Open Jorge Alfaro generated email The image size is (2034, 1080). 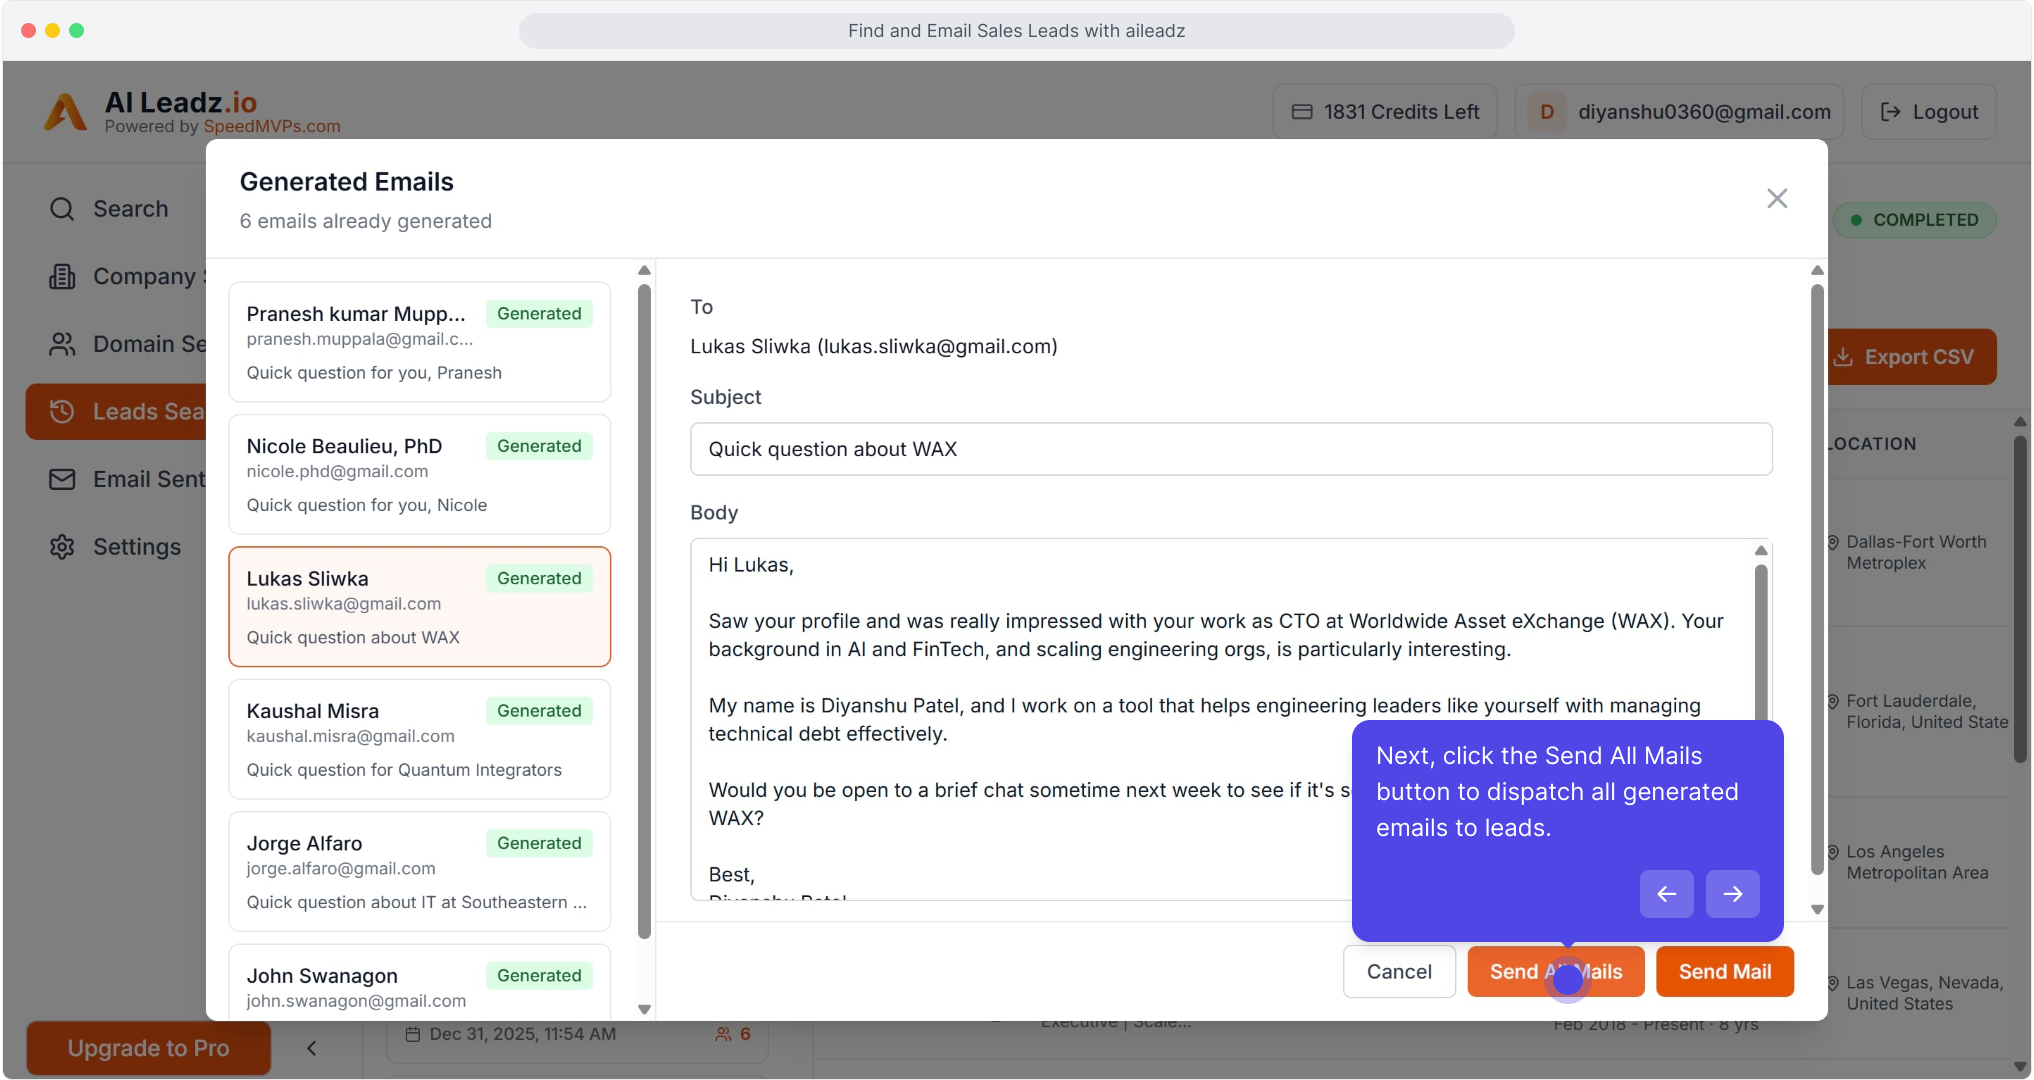[x=419, y=871]
